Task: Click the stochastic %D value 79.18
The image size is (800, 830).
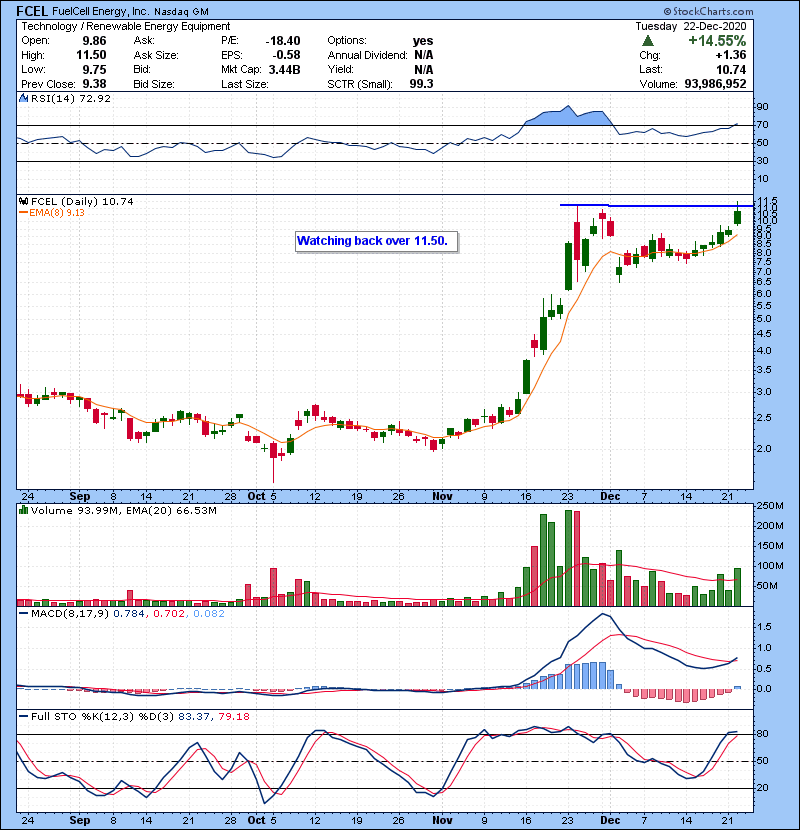Action: (233, 716)
